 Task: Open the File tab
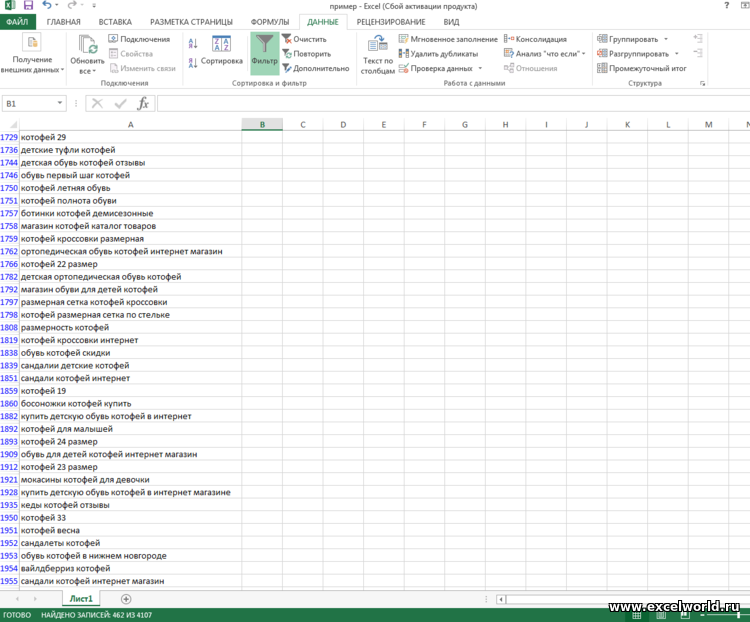[x=18, y=22]
